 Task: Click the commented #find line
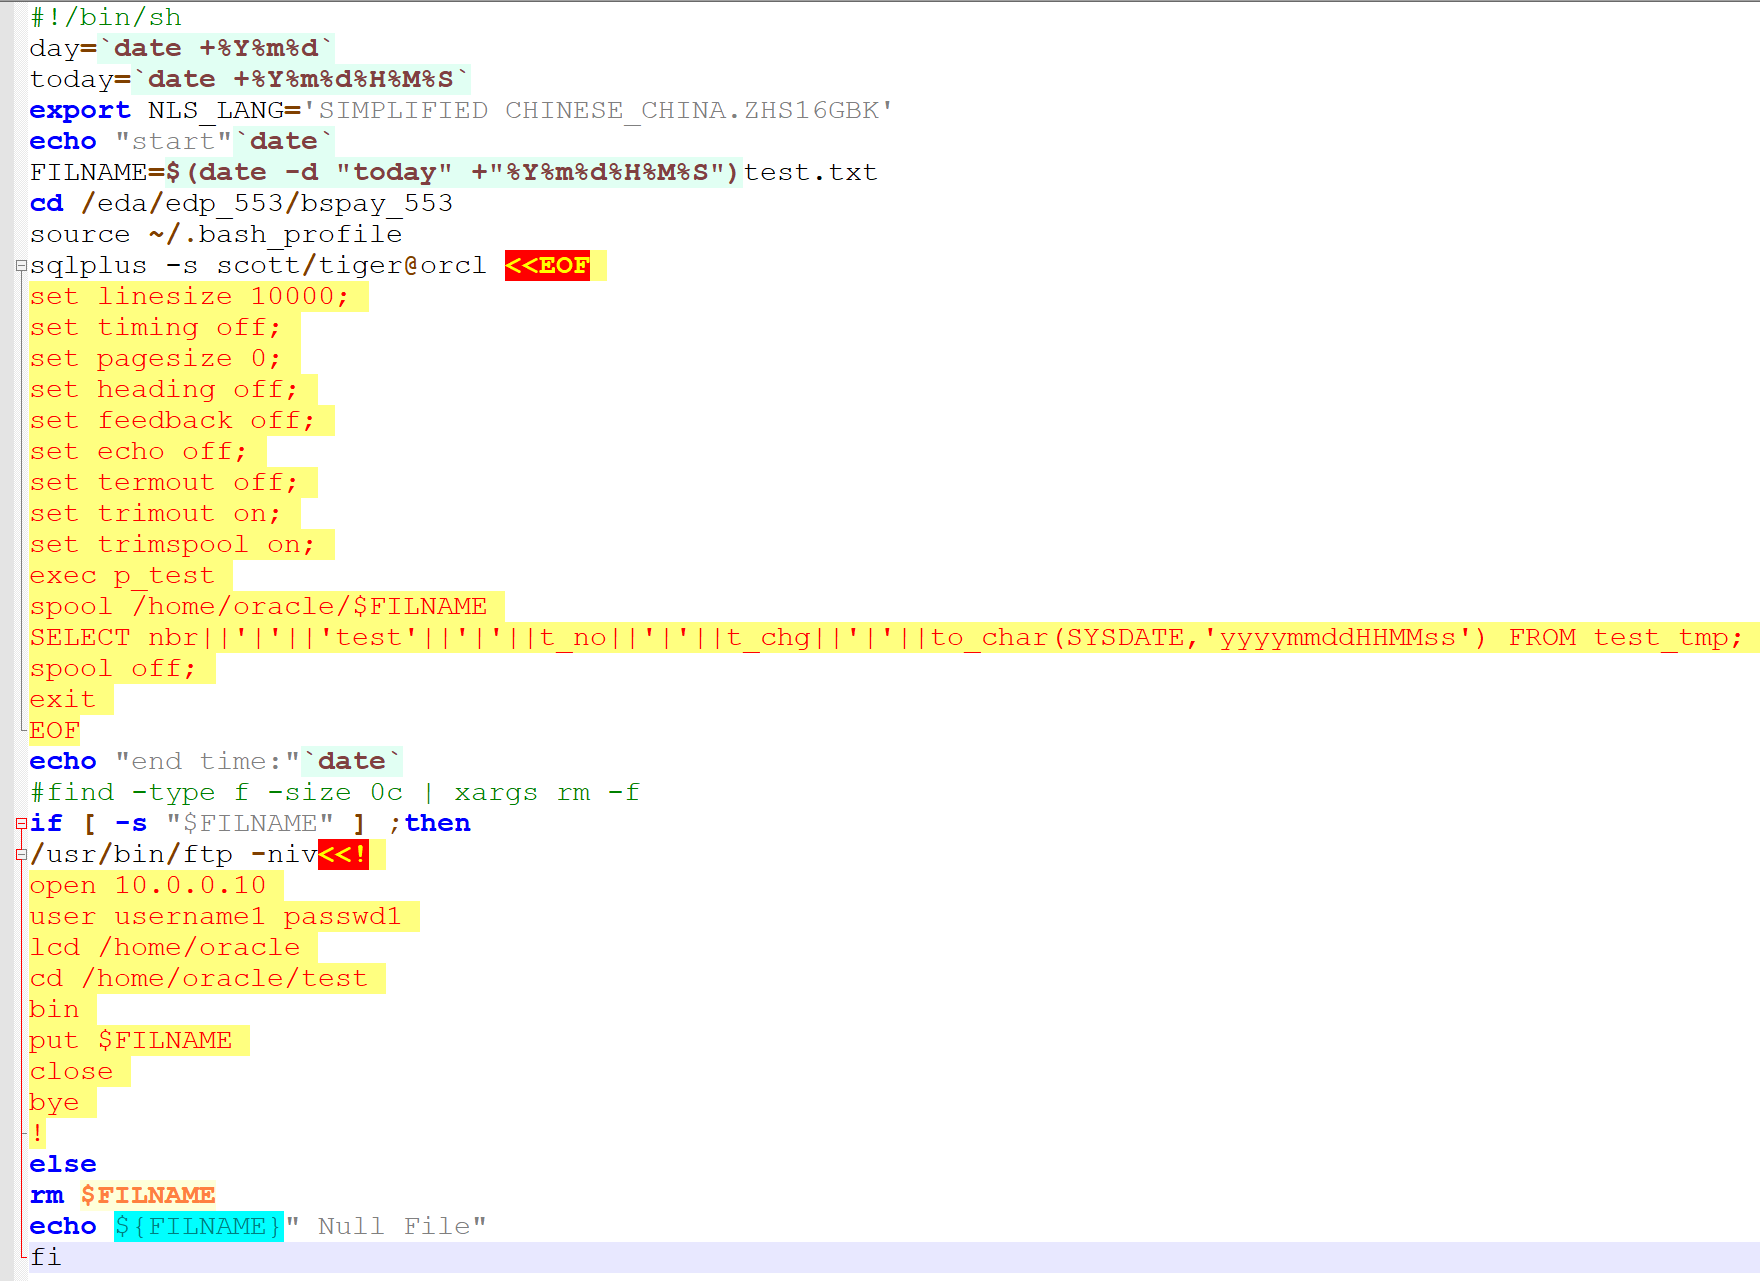click(x=335, y=793)
